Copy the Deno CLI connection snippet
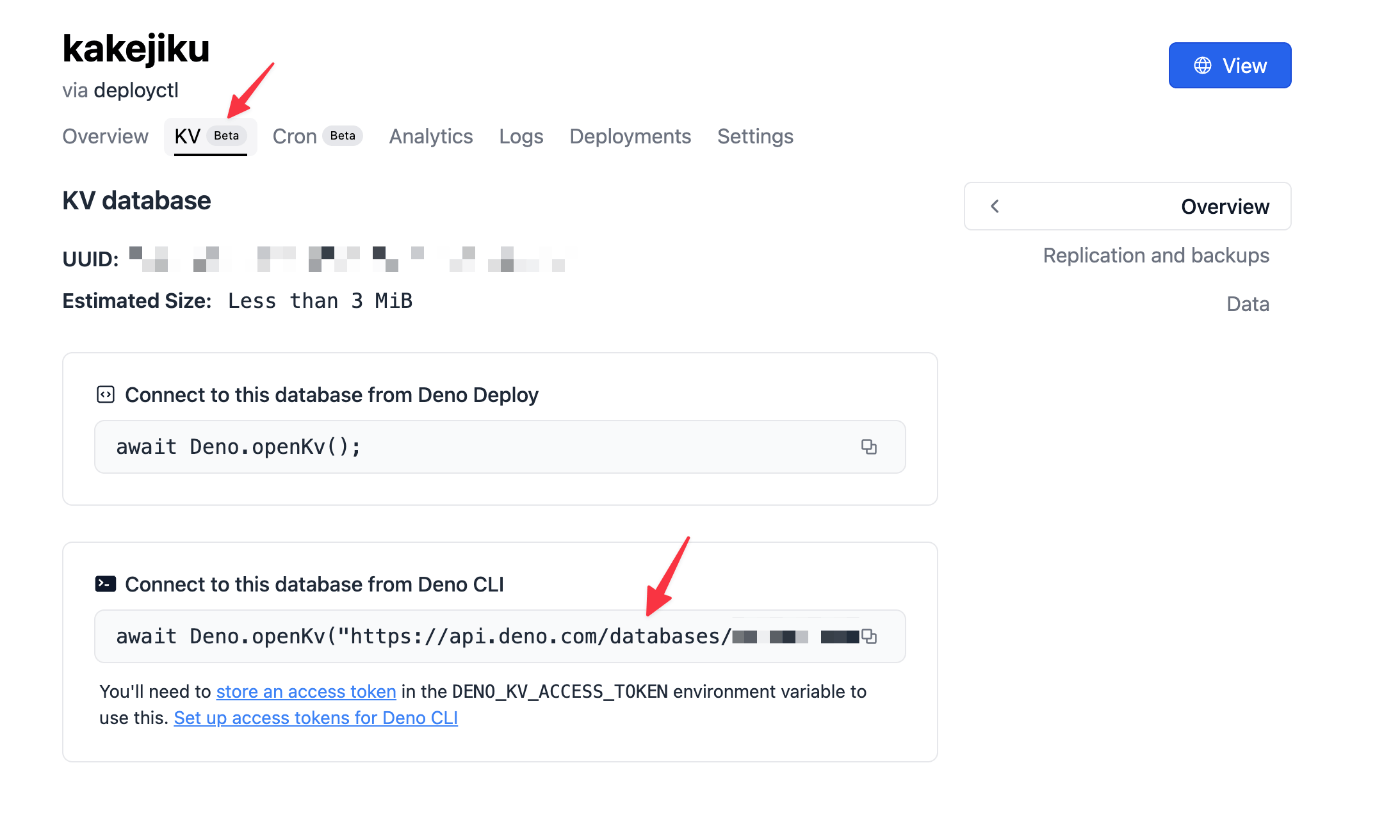The width and height of the screenshot is (1400, 813). pyautogui.click(x=869, y=636)
